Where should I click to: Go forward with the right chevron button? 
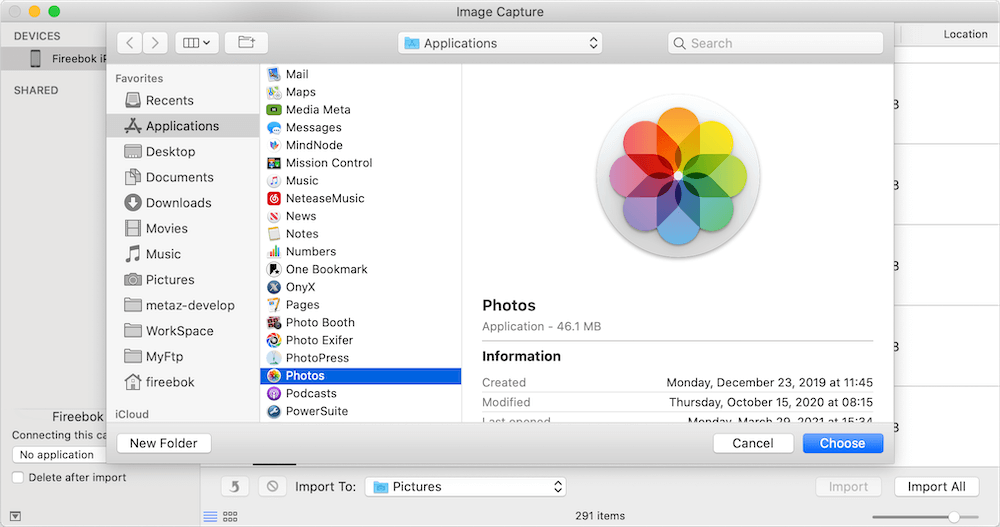pos(155,43)
